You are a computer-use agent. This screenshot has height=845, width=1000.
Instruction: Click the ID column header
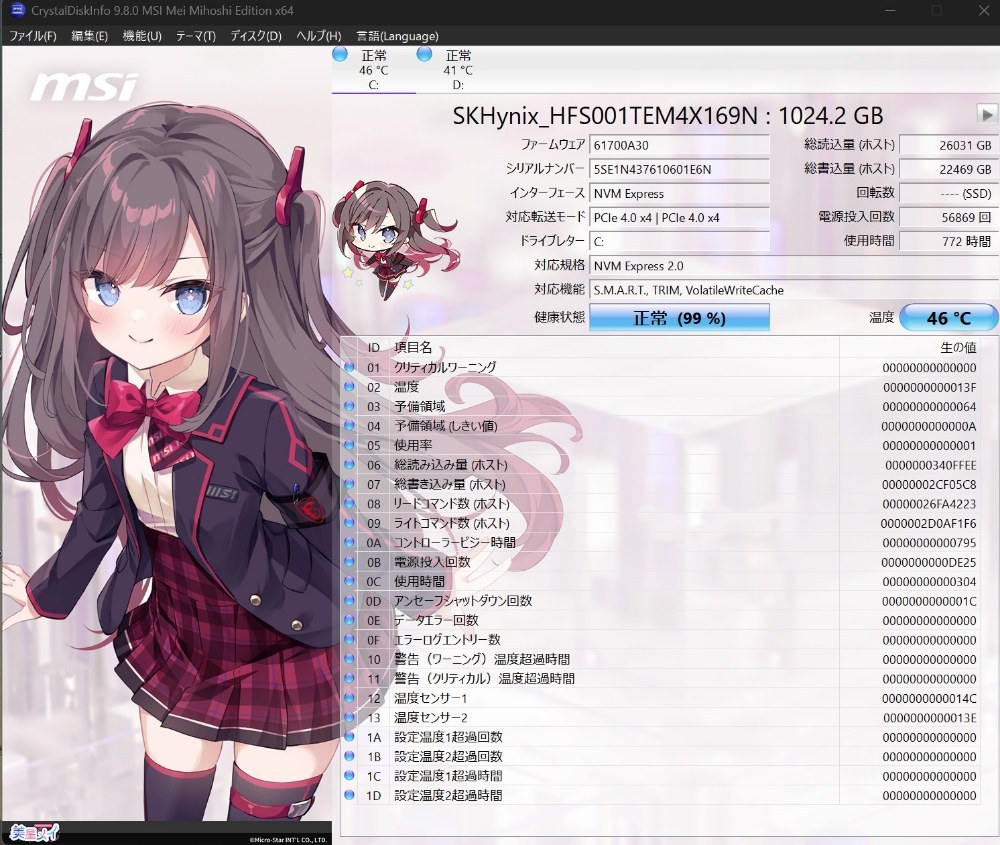(x=374, y=348)
